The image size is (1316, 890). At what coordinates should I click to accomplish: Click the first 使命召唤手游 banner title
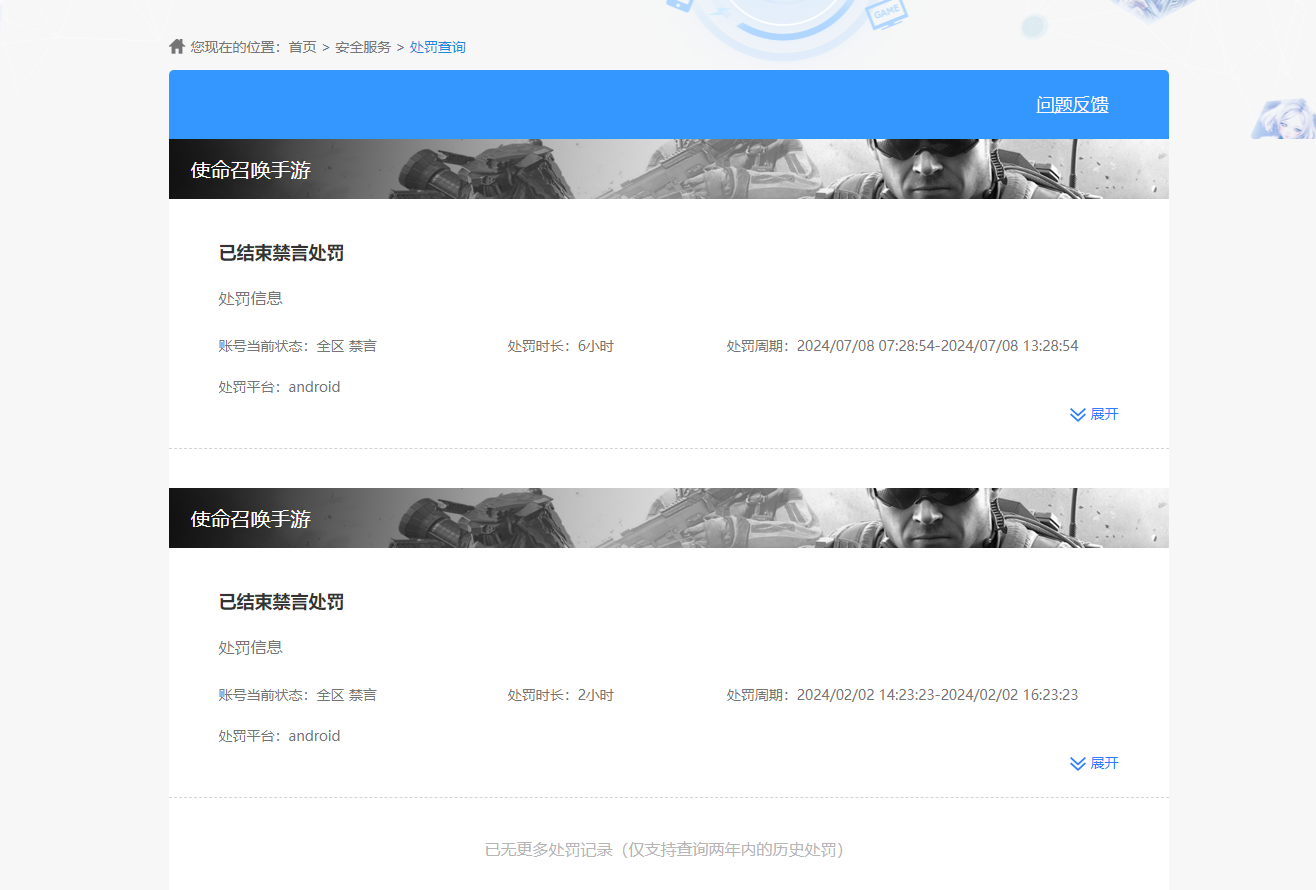251,170
